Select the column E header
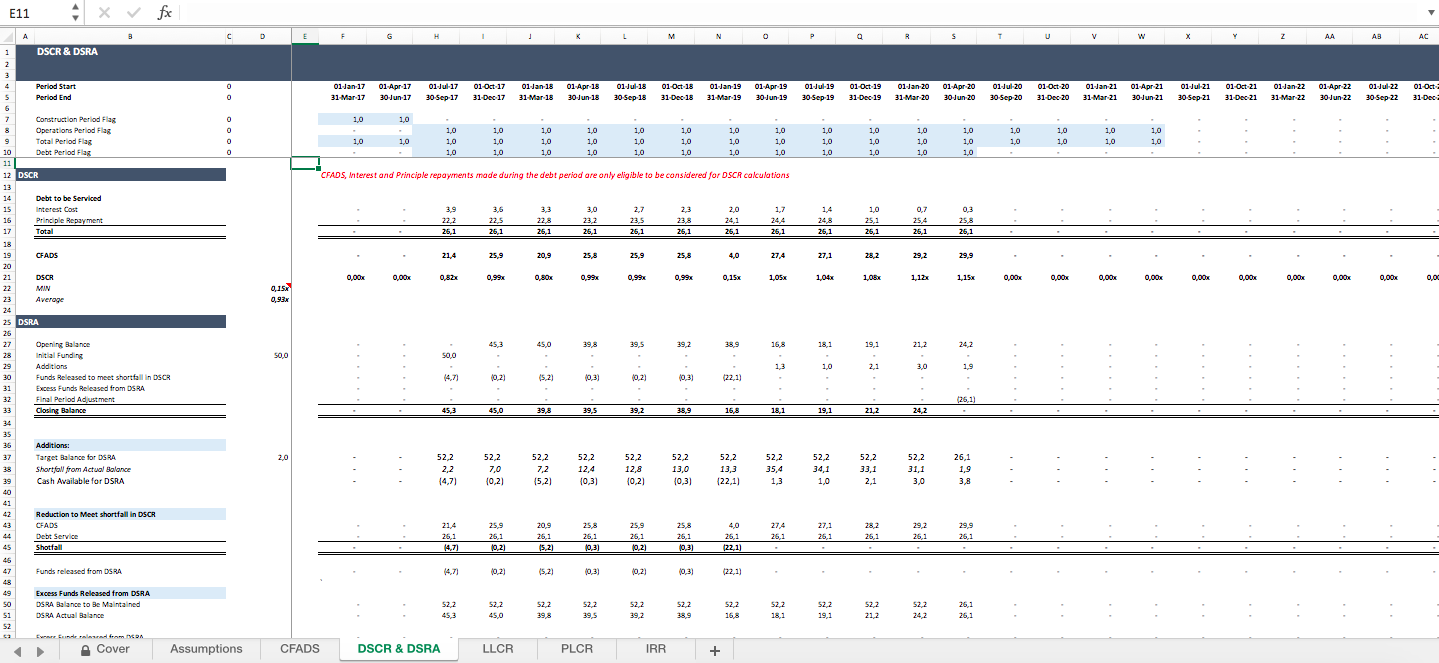Image resolution: width=1439 pixels, height=663 pixels. [304, 35]
